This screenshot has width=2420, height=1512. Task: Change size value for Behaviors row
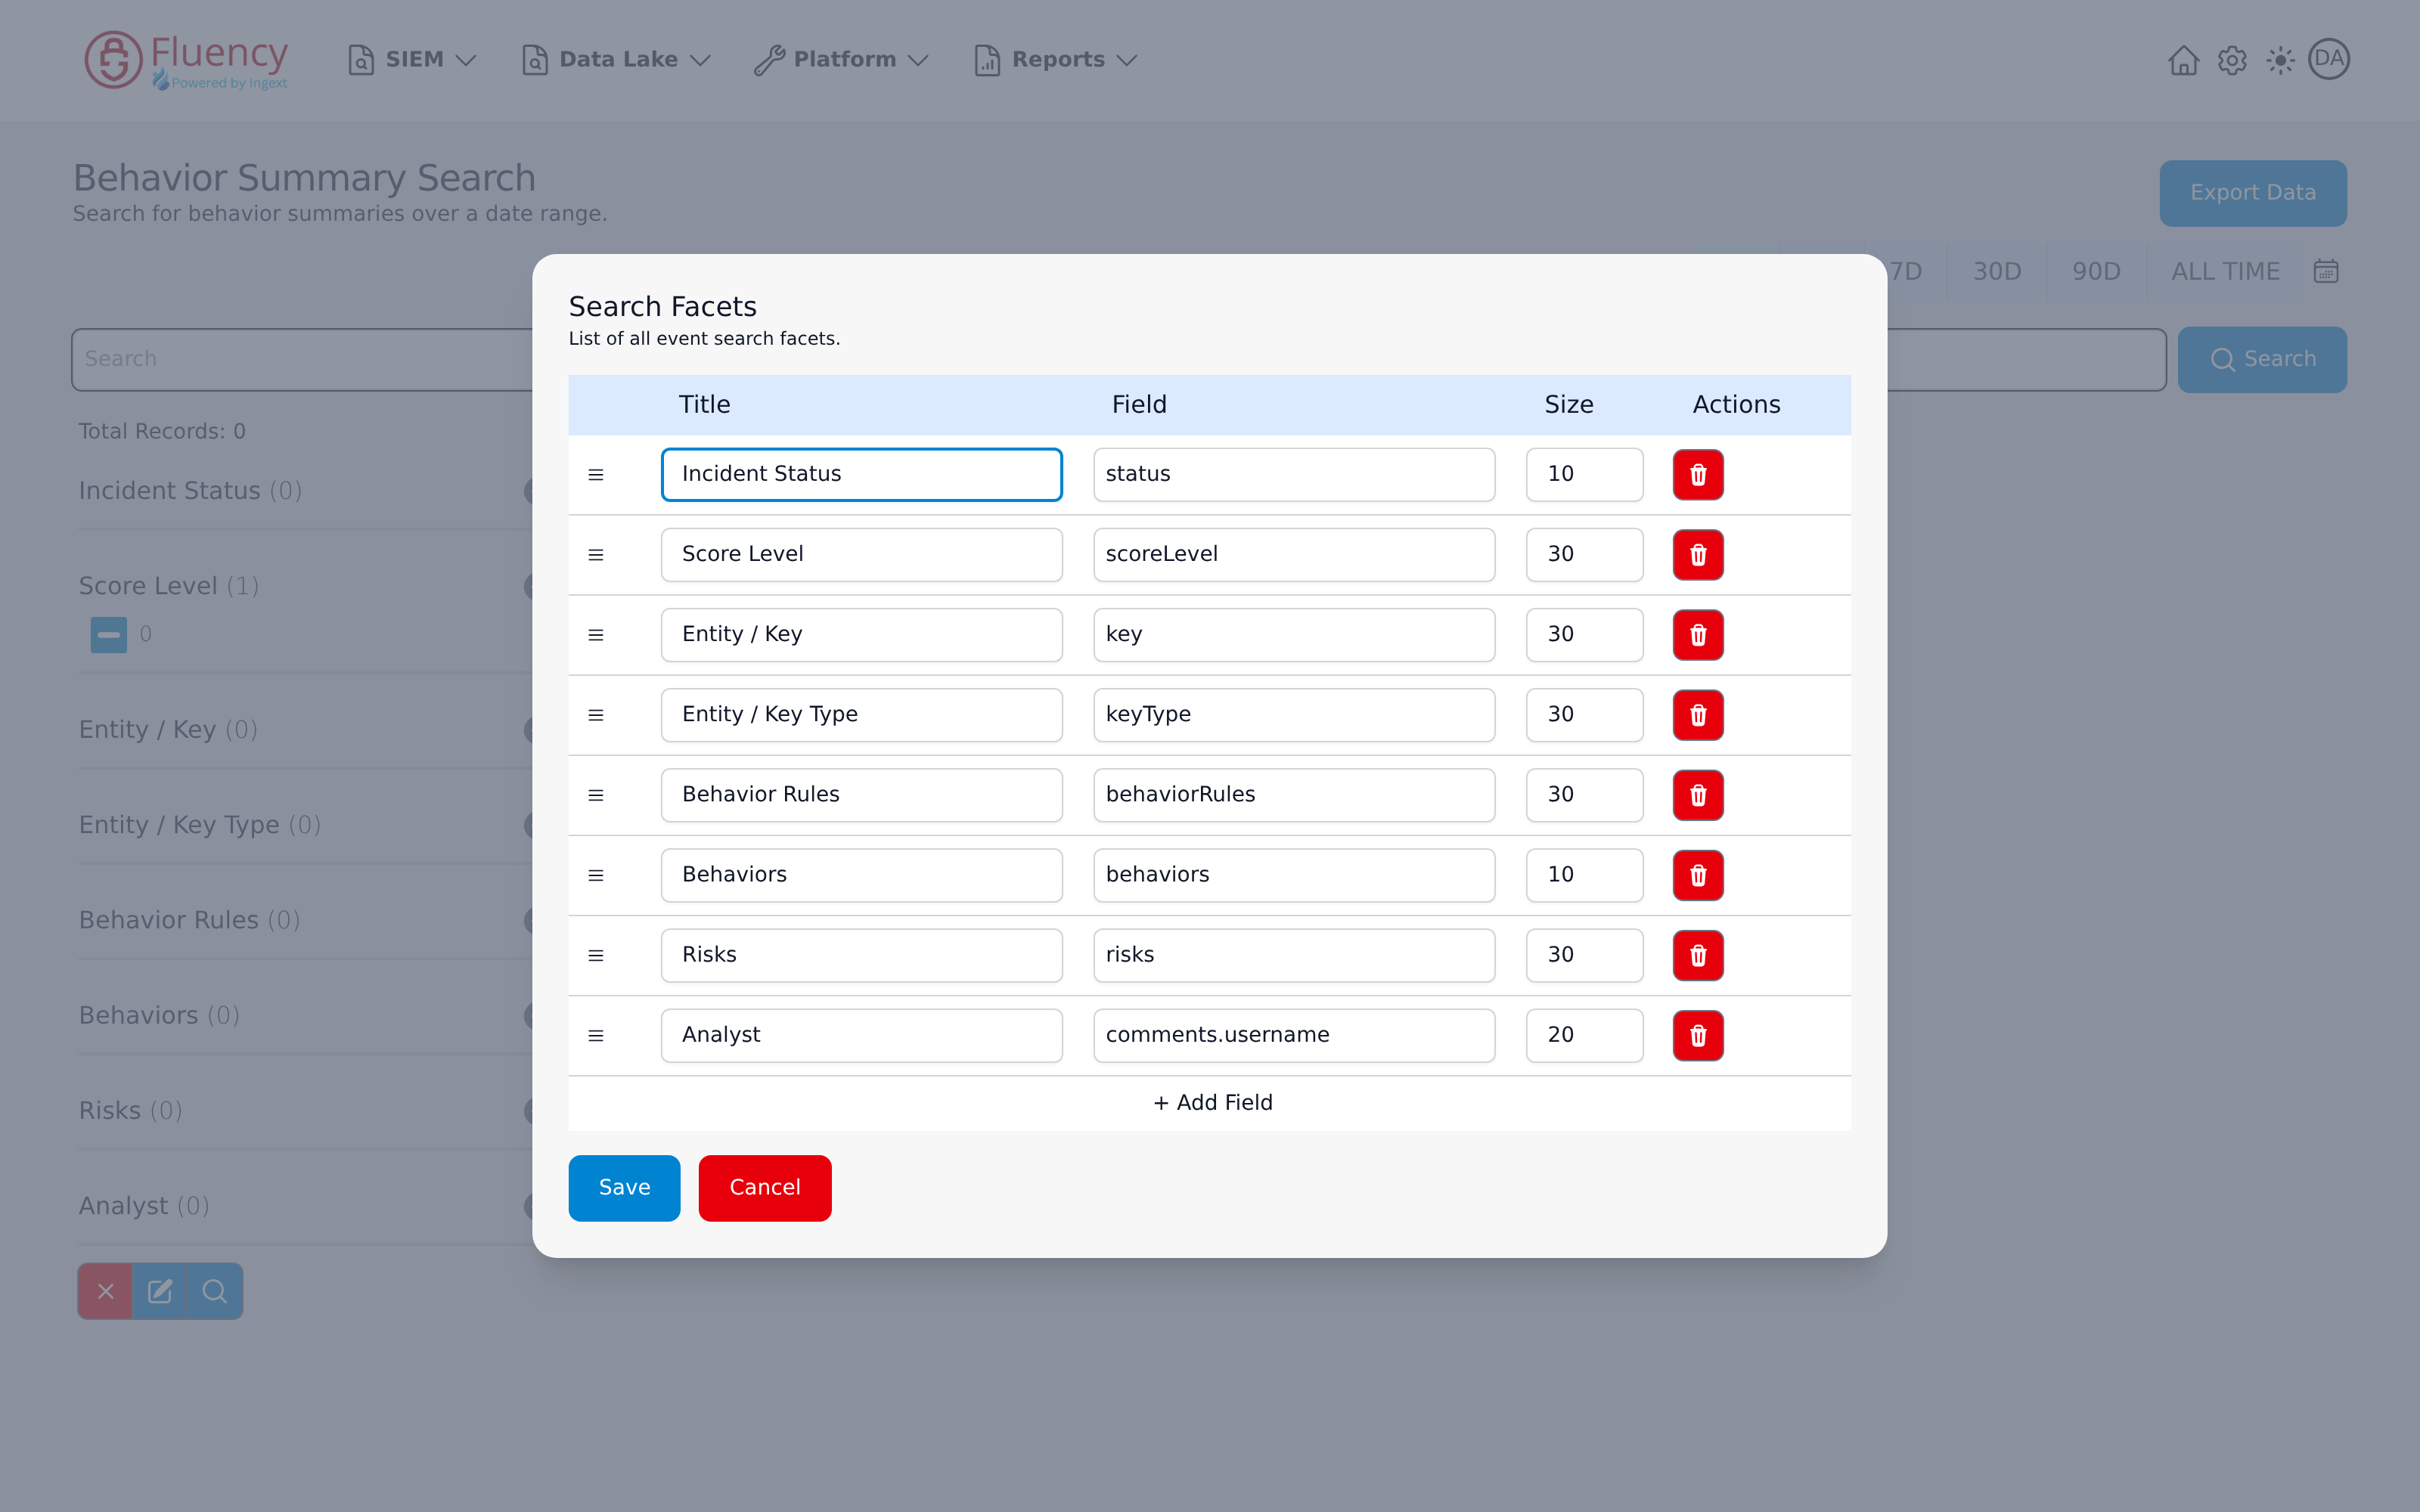(1584, 875)
